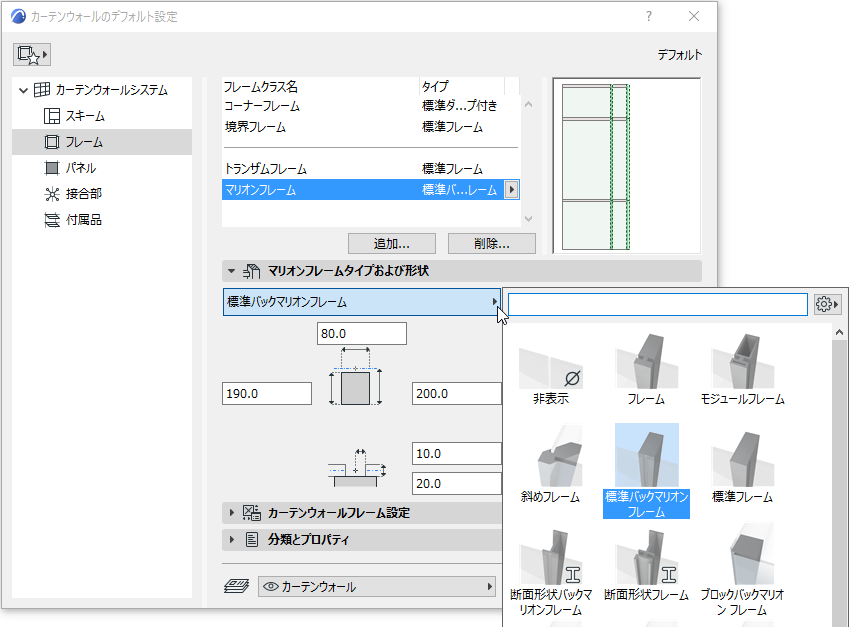Select the トランザムフレーム row
The height and width of the screenshot is (627, 850).
point(371,169)
